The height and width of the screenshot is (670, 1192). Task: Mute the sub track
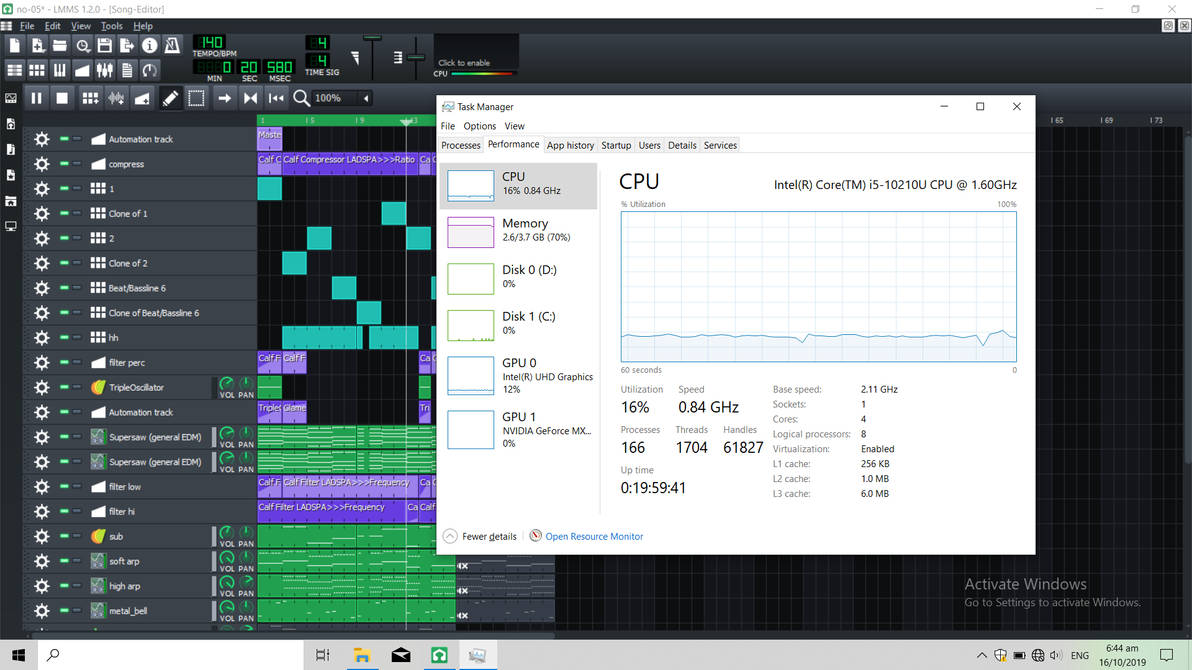pos(65,536)
